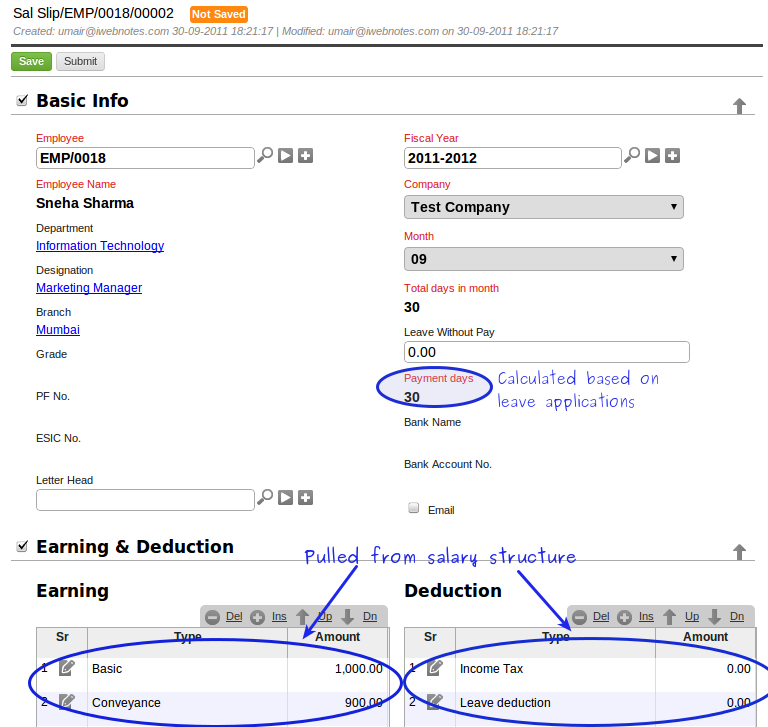768x727 pixels.
Task: Edit the Basic earning row pencil icon
Action: pyautogui.click(x=67, y=668)
